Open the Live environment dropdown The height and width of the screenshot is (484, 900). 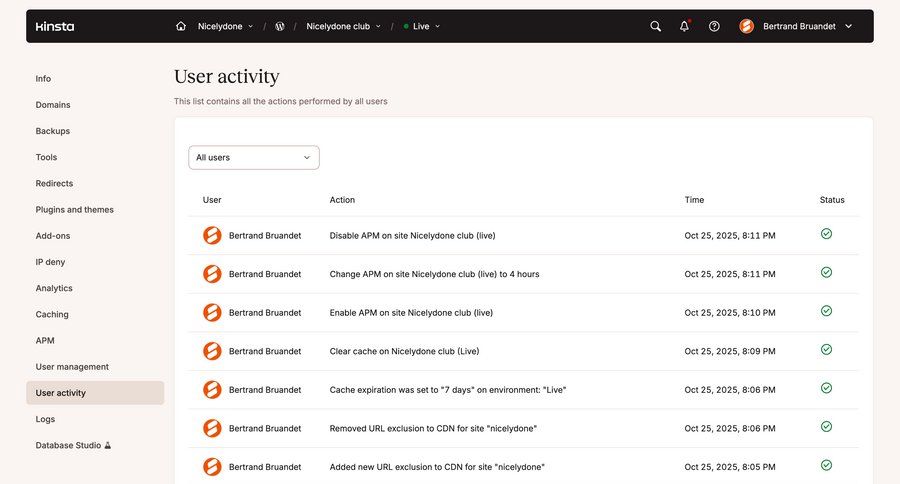(x=422, y=26)
